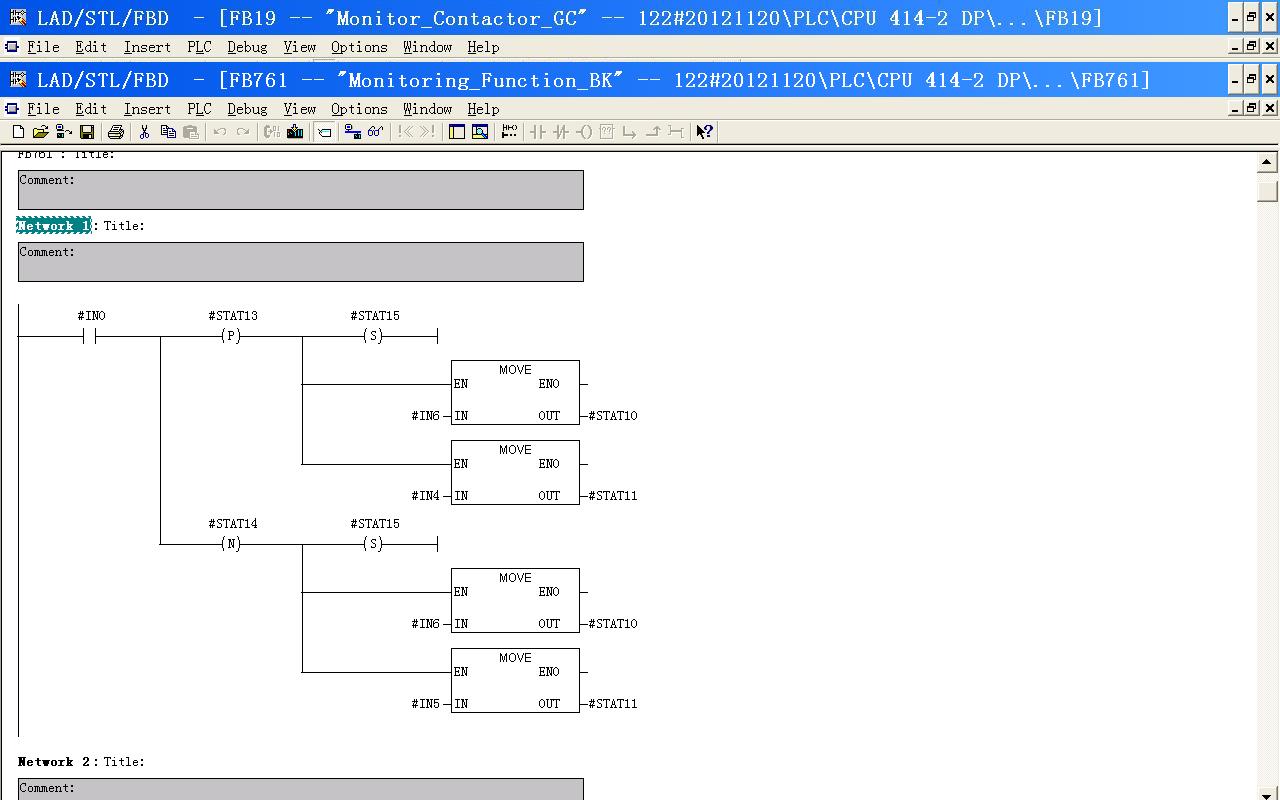Open the View menu in lower menu bar
1280x800 pixels.
pos(299,109)
